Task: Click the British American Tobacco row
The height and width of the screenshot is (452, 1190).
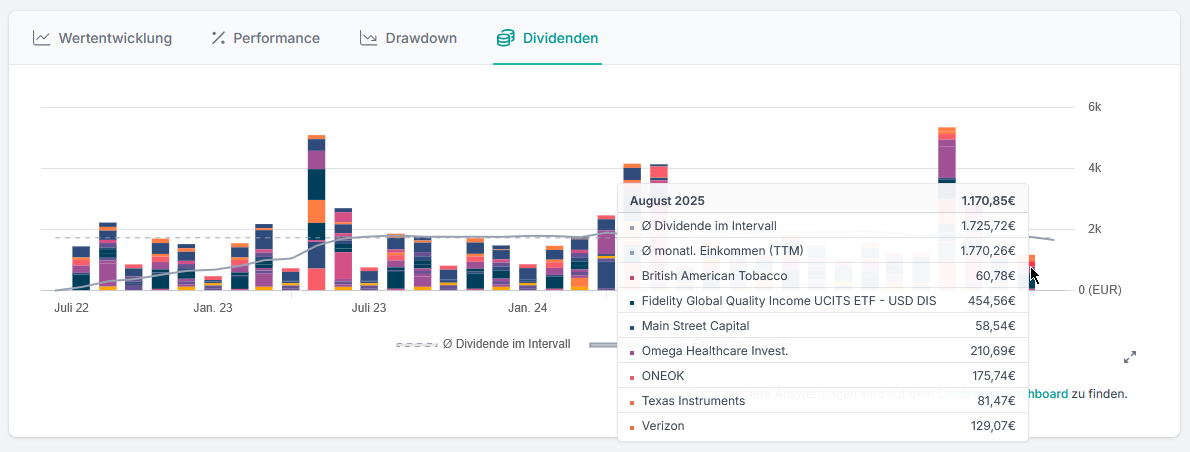Action: 822,276
